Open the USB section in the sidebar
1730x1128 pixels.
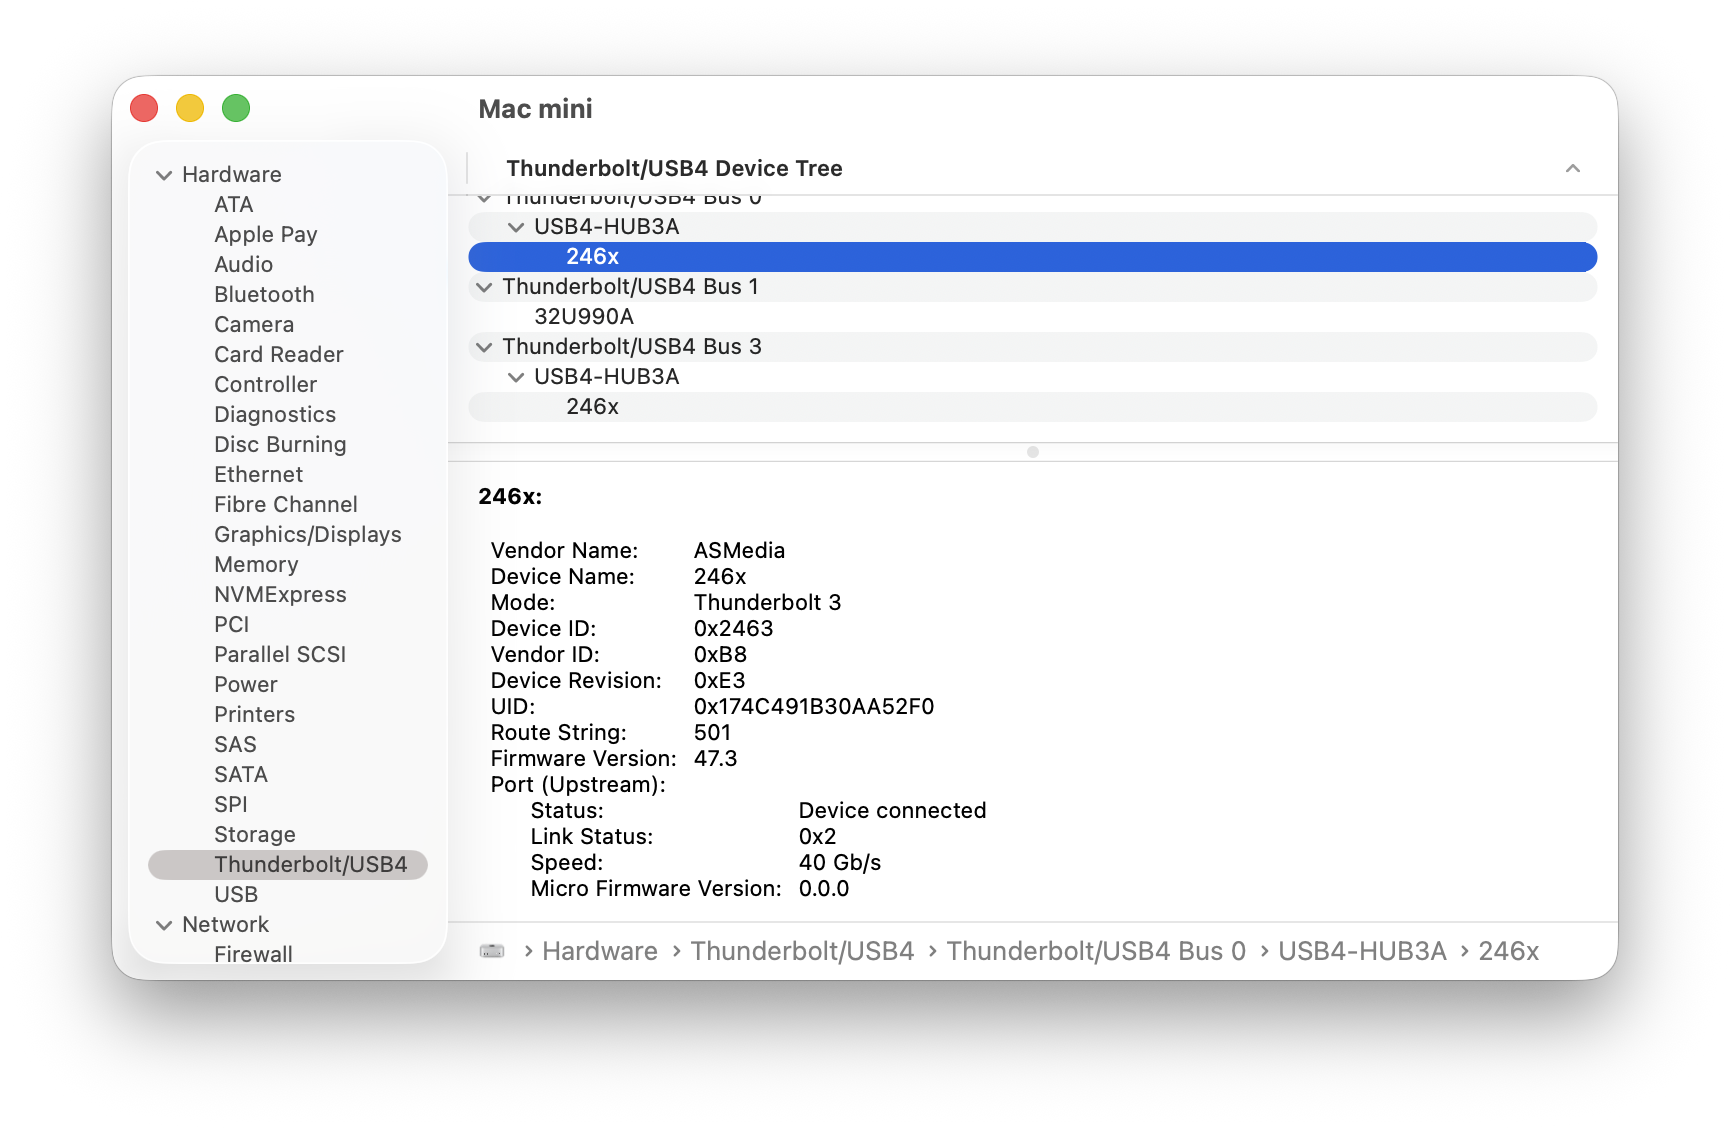pyautogui.click(x=236, y=894)
